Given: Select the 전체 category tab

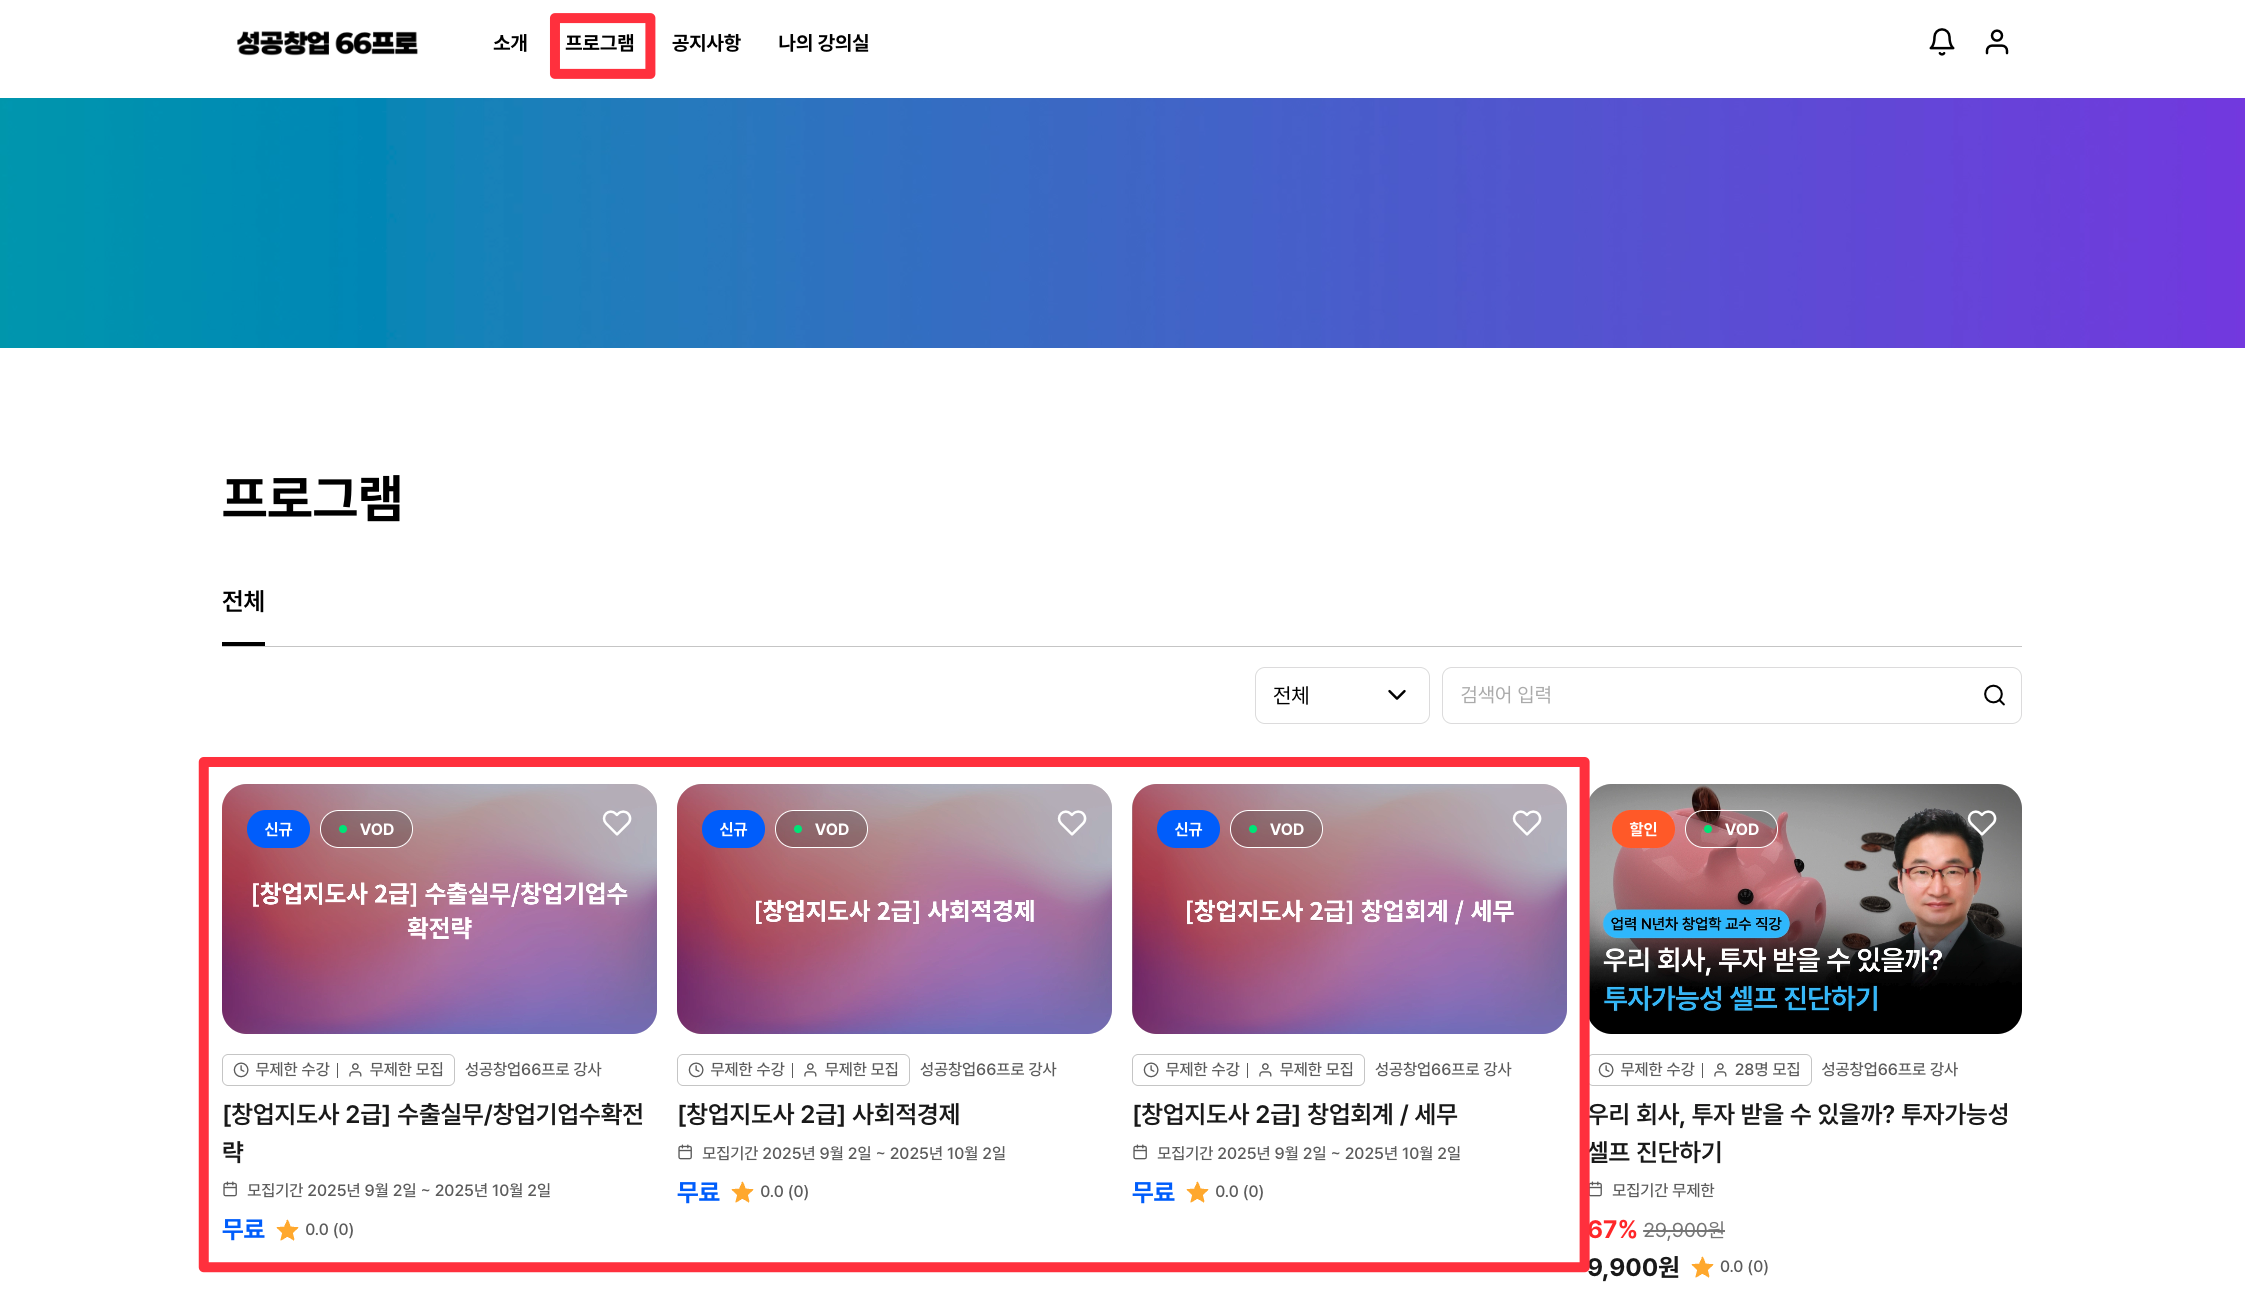Looking at the screenshot, I should 243,602.
